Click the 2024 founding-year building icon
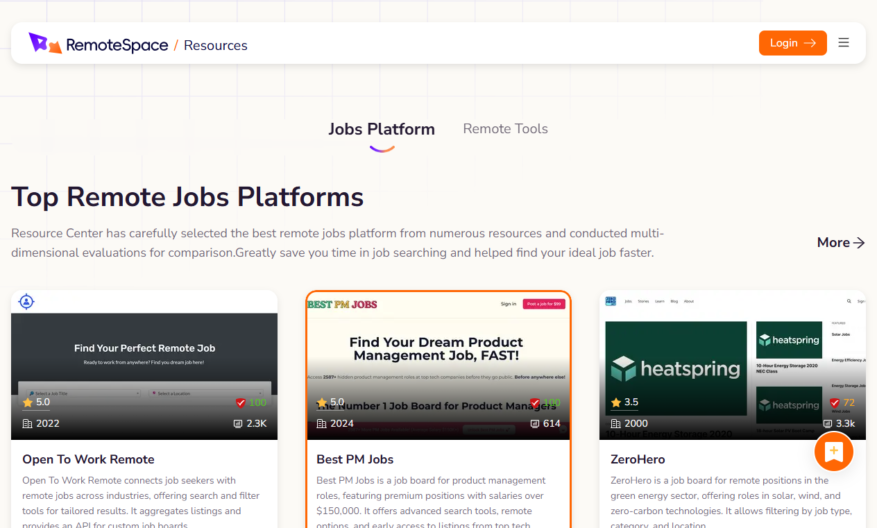The width and height of the screenshot is (877, 528). pyautogui.click(x=321, y=423)
